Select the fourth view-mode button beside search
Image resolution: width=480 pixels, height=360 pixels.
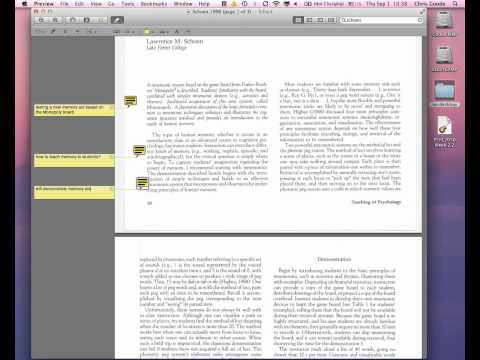331,20
